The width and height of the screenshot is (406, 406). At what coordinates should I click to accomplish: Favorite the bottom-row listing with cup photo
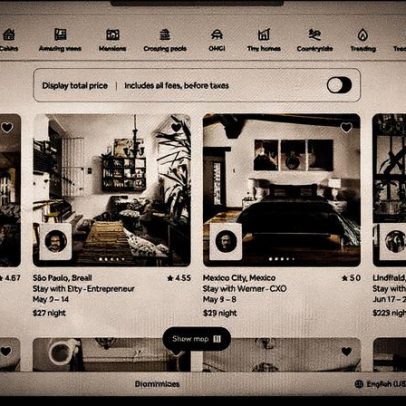pos(176,351)
